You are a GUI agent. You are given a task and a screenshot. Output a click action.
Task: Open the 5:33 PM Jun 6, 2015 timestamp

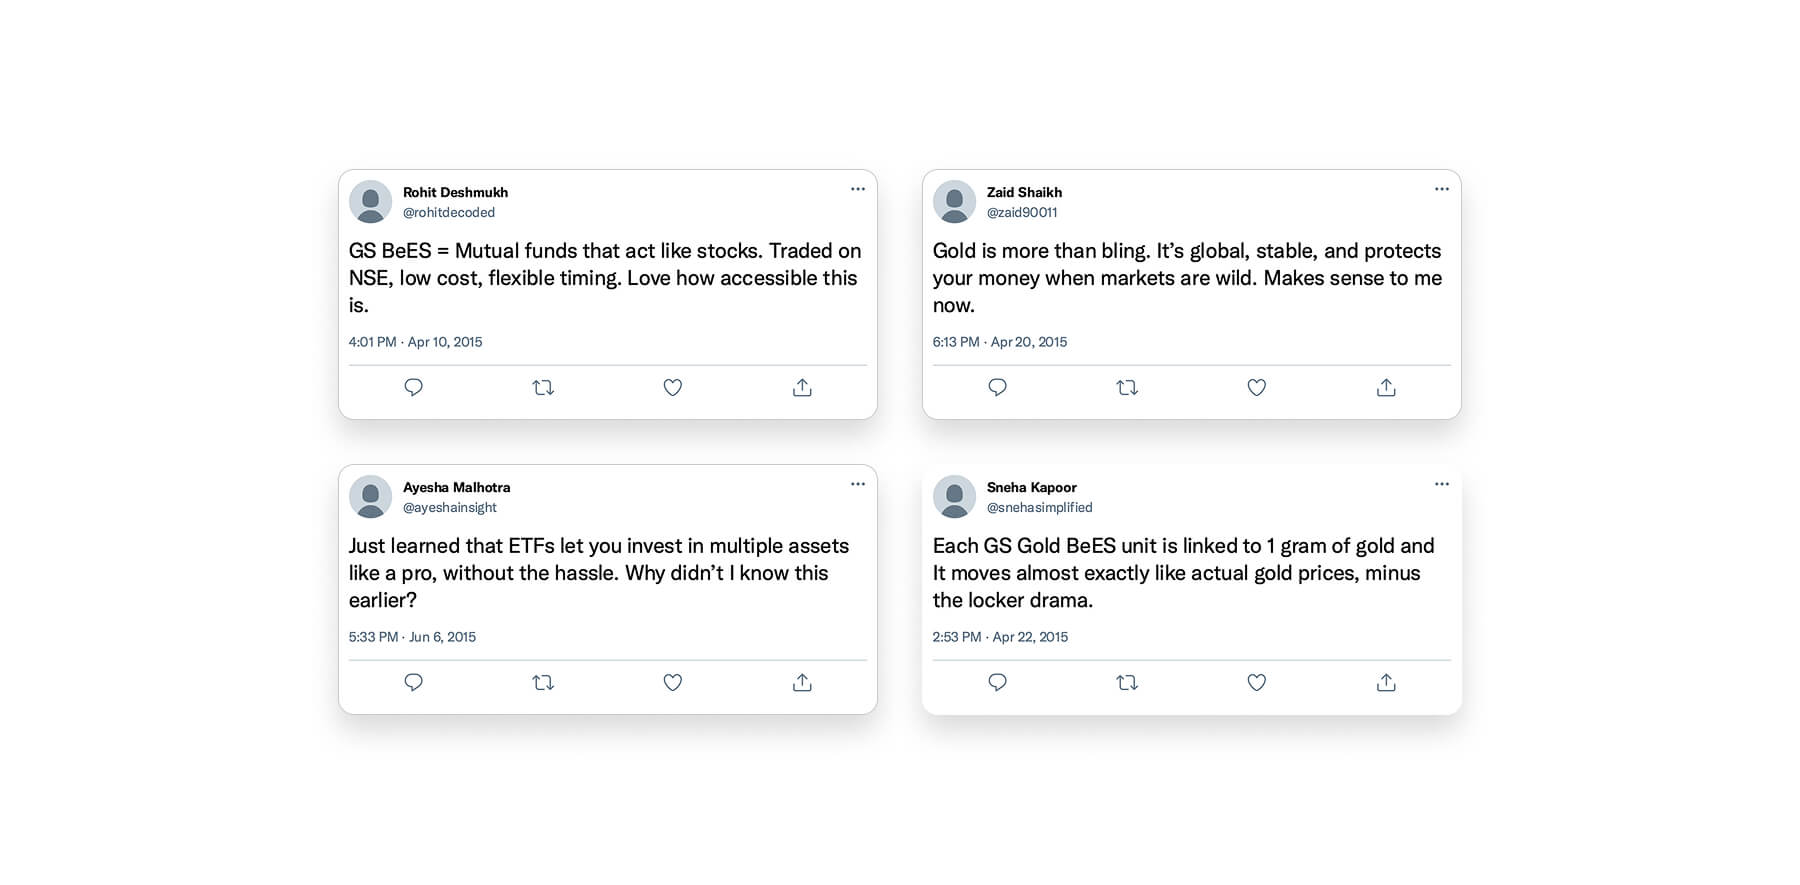coord(412,637)
